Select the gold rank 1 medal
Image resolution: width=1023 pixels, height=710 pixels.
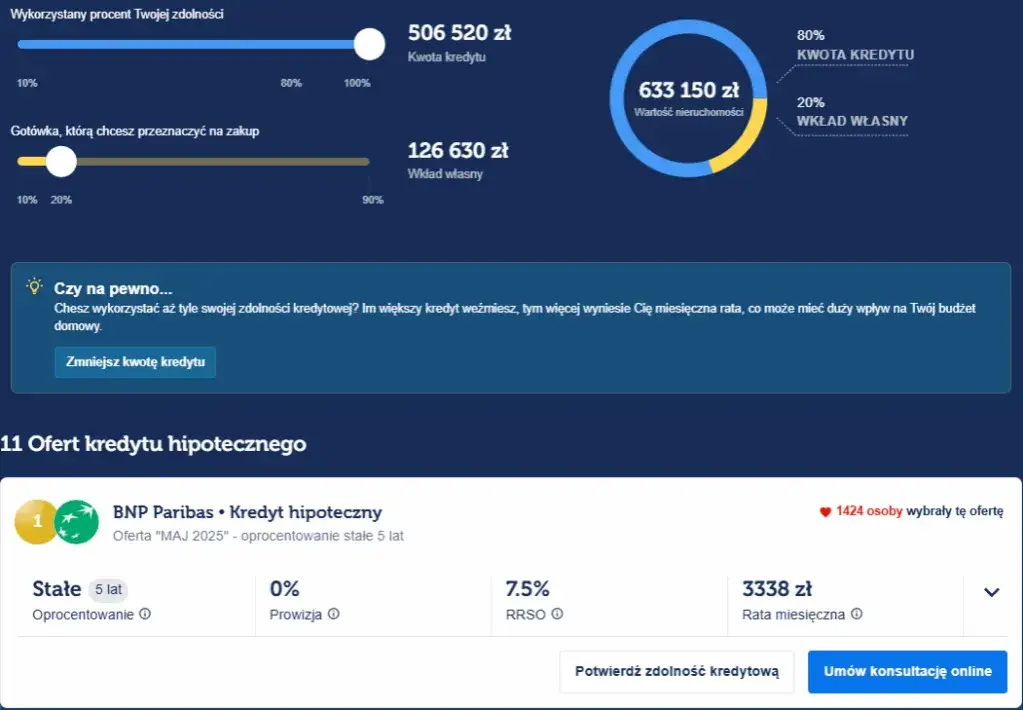click(x=36, y=521)
